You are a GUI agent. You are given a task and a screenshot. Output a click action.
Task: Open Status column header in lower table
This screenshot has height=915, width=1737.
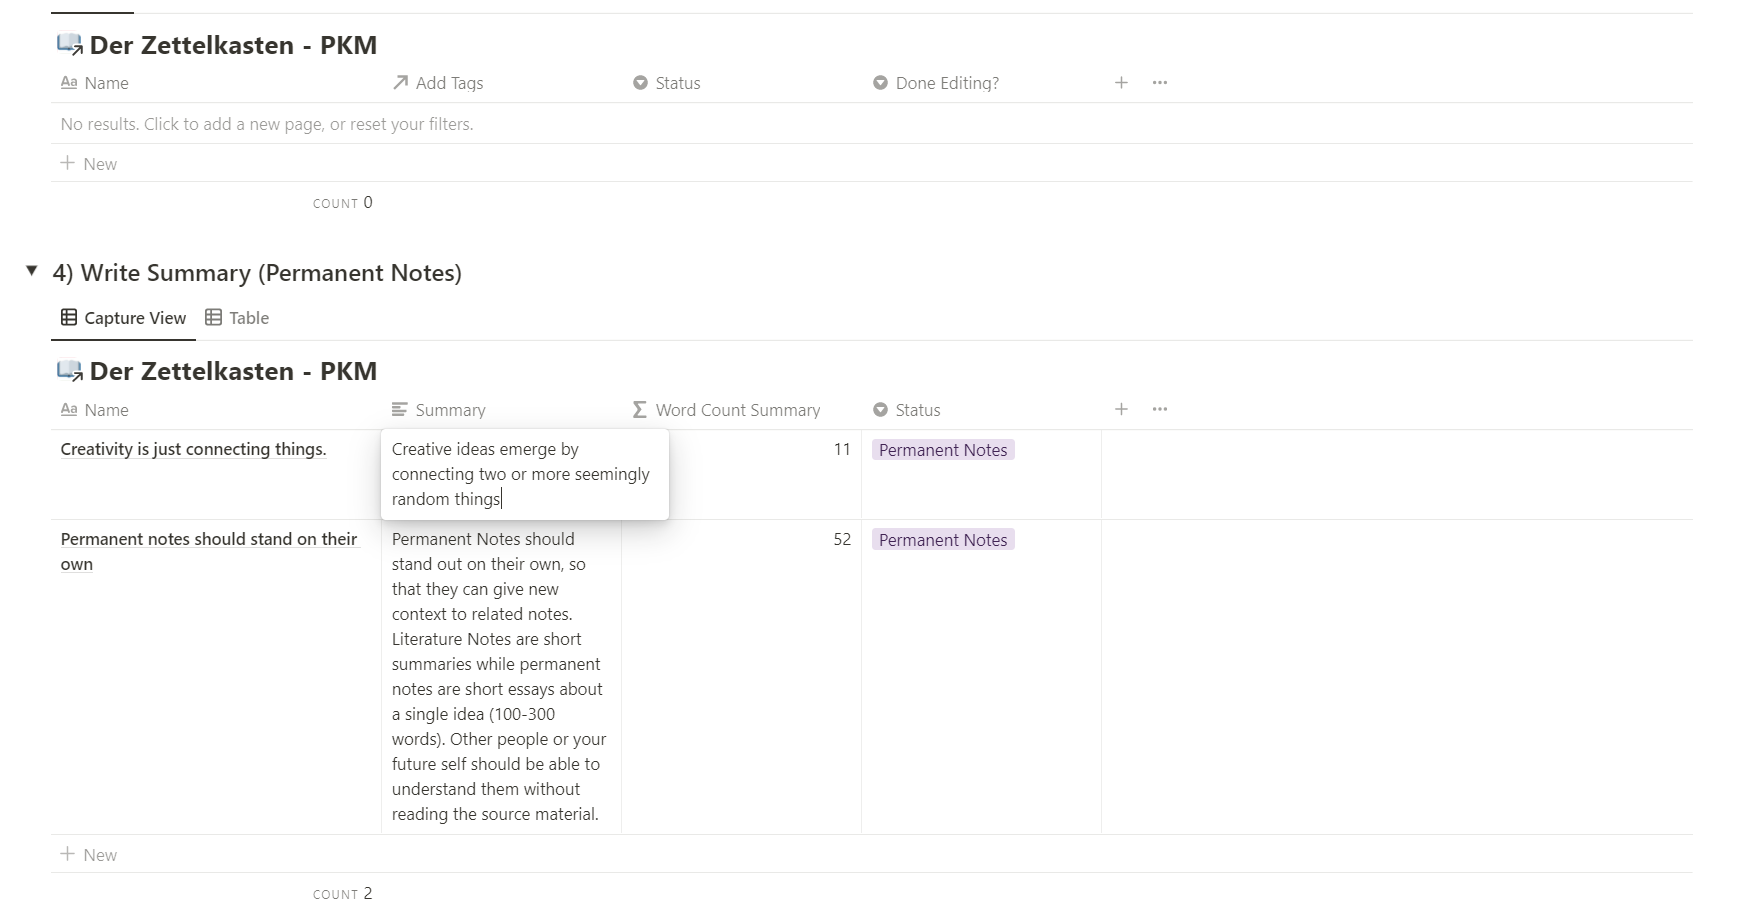pos(906,410)
